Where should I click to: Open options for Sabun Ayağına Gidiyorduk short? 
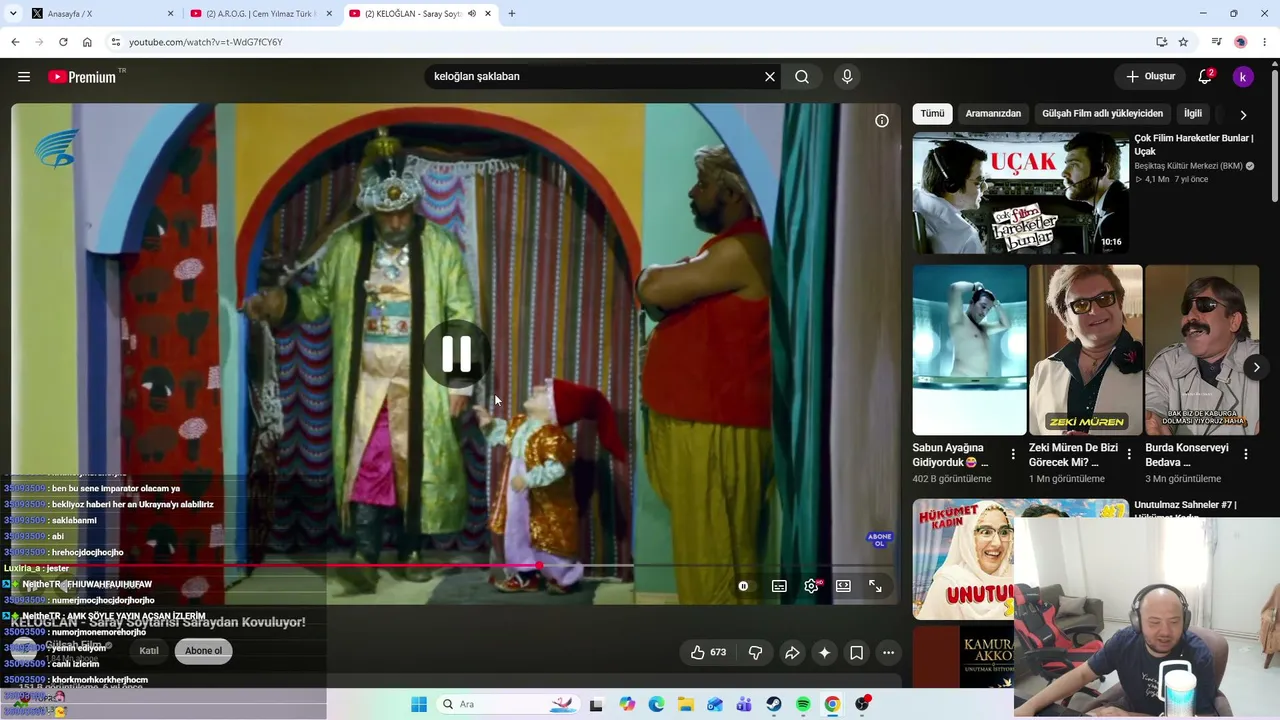click(1013, 455)
